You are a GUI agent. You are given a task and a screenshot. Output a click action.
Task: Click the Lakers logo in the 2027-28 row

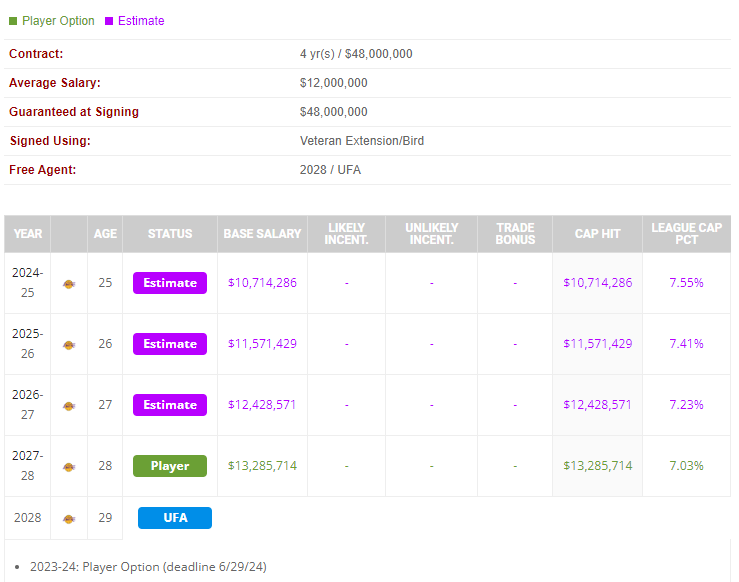pos(69,467)
